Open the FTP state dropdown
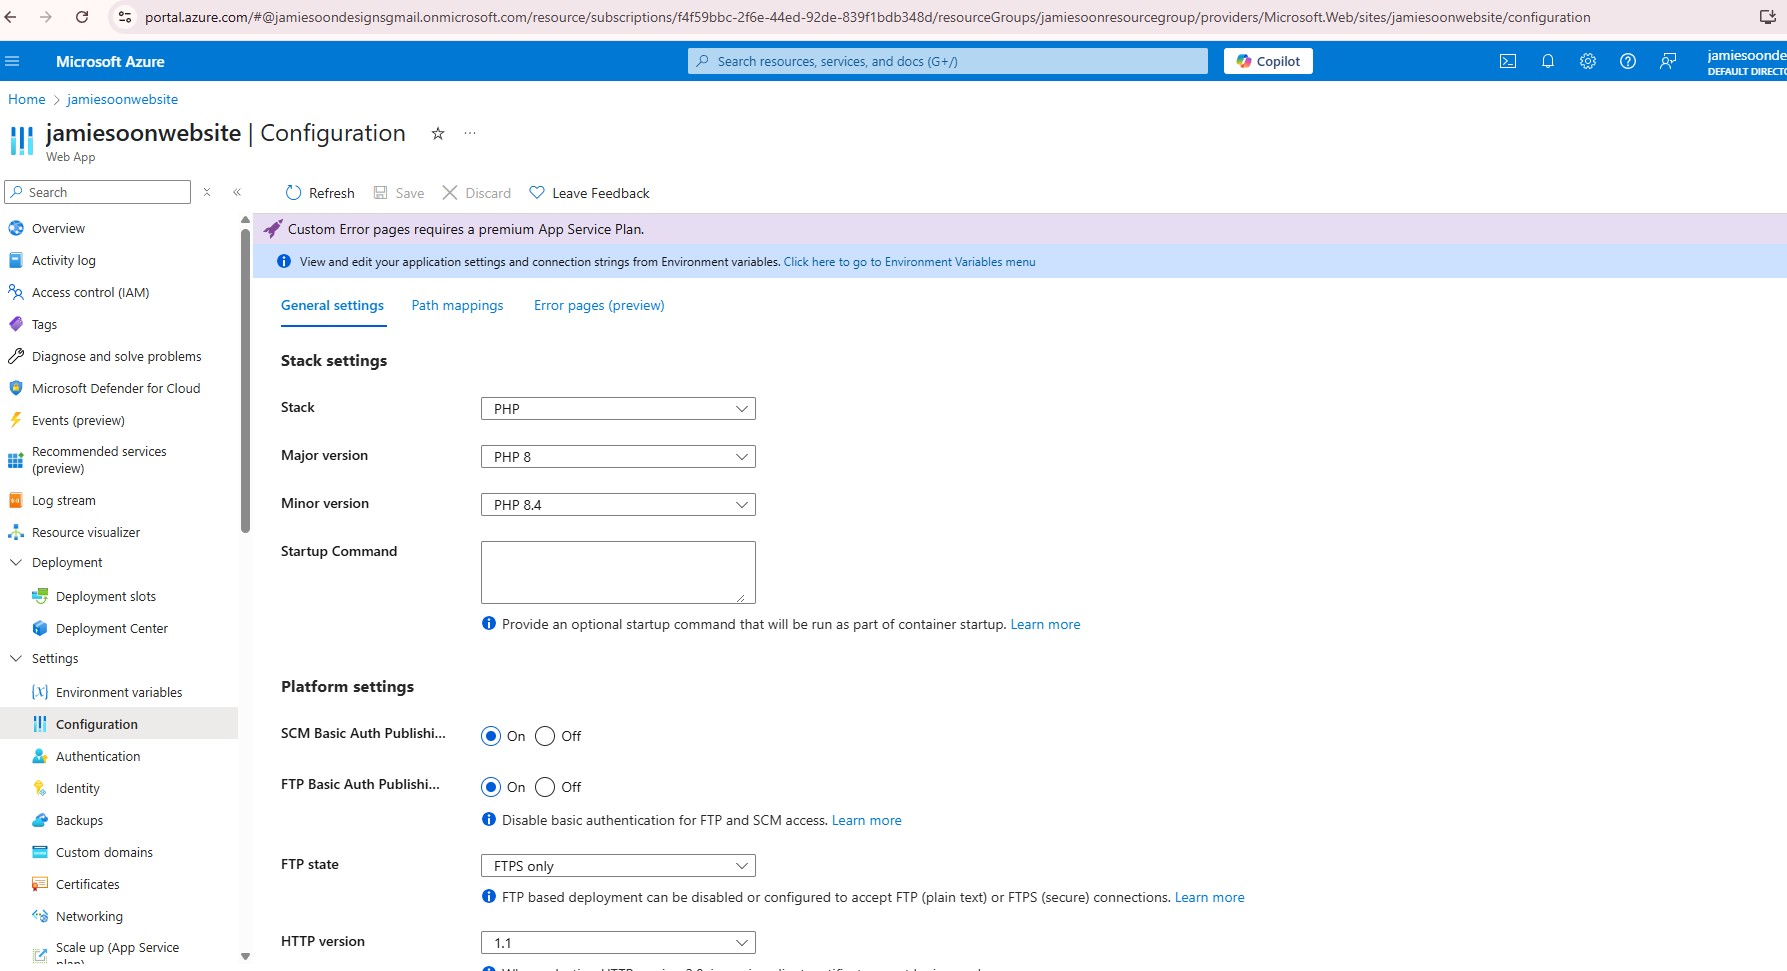The width and height of the screenshot is (1787, 971). coord(618,865)
